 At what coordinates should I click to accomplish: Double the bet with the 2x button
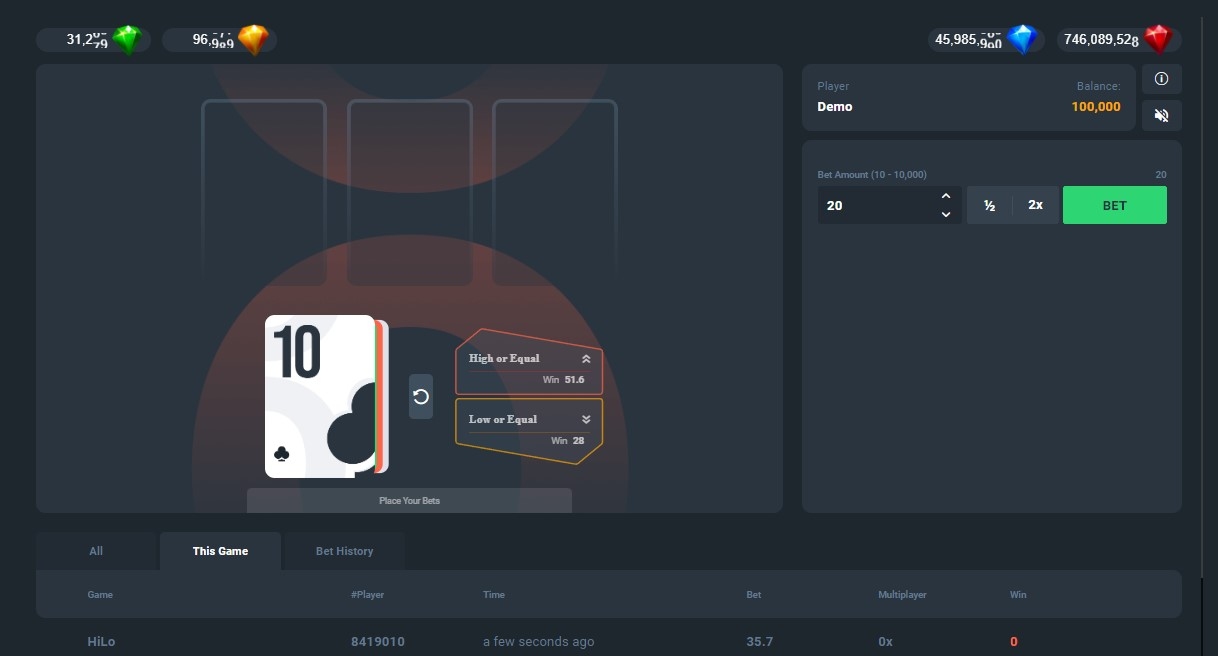point(1035,205)
